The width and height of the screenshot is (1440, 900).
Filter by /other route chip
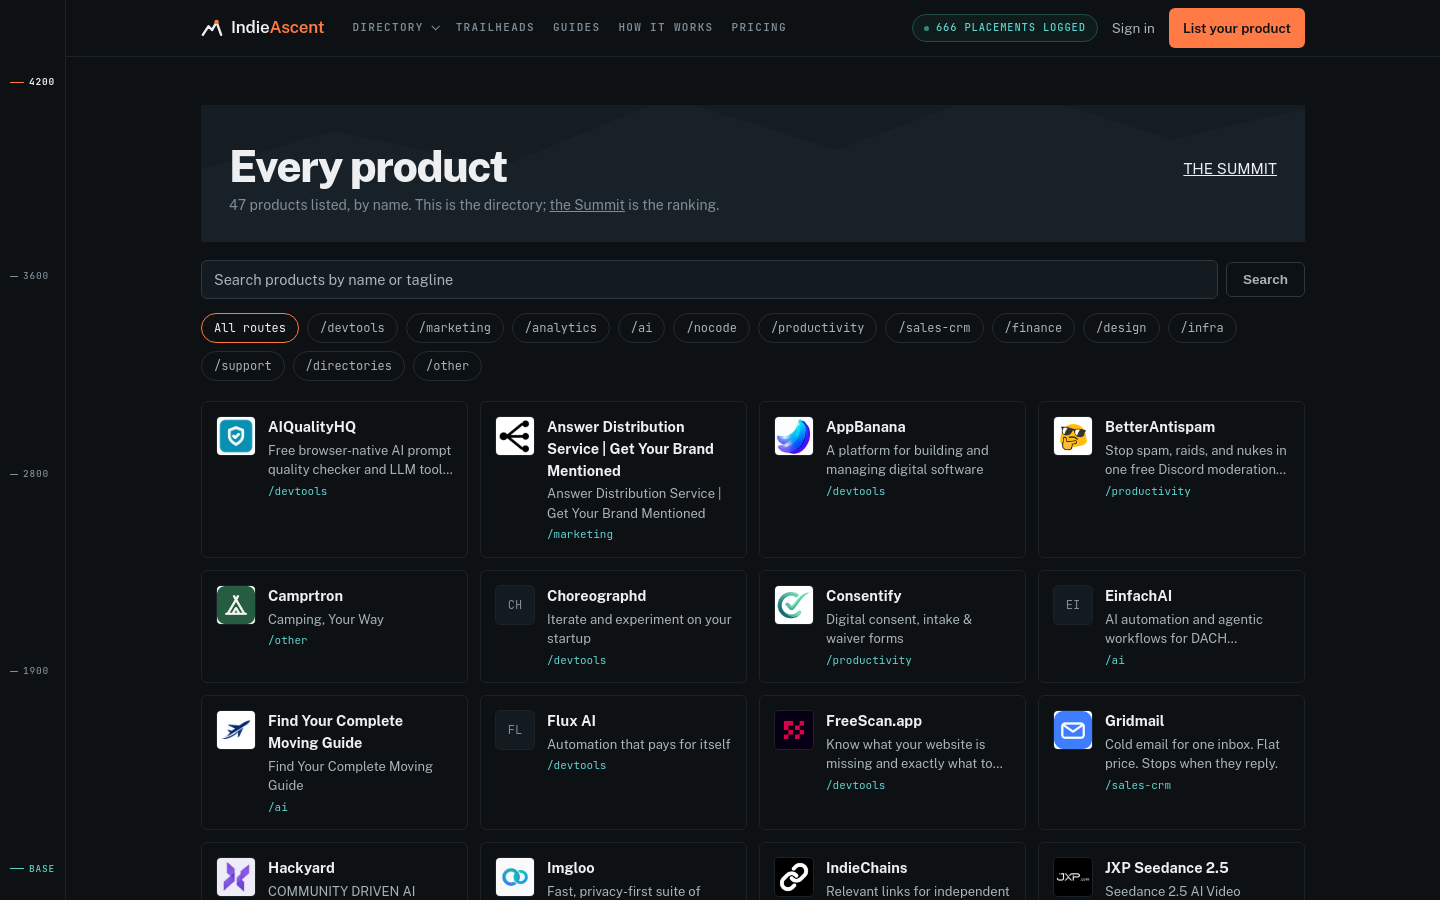(x=447, y=366)
